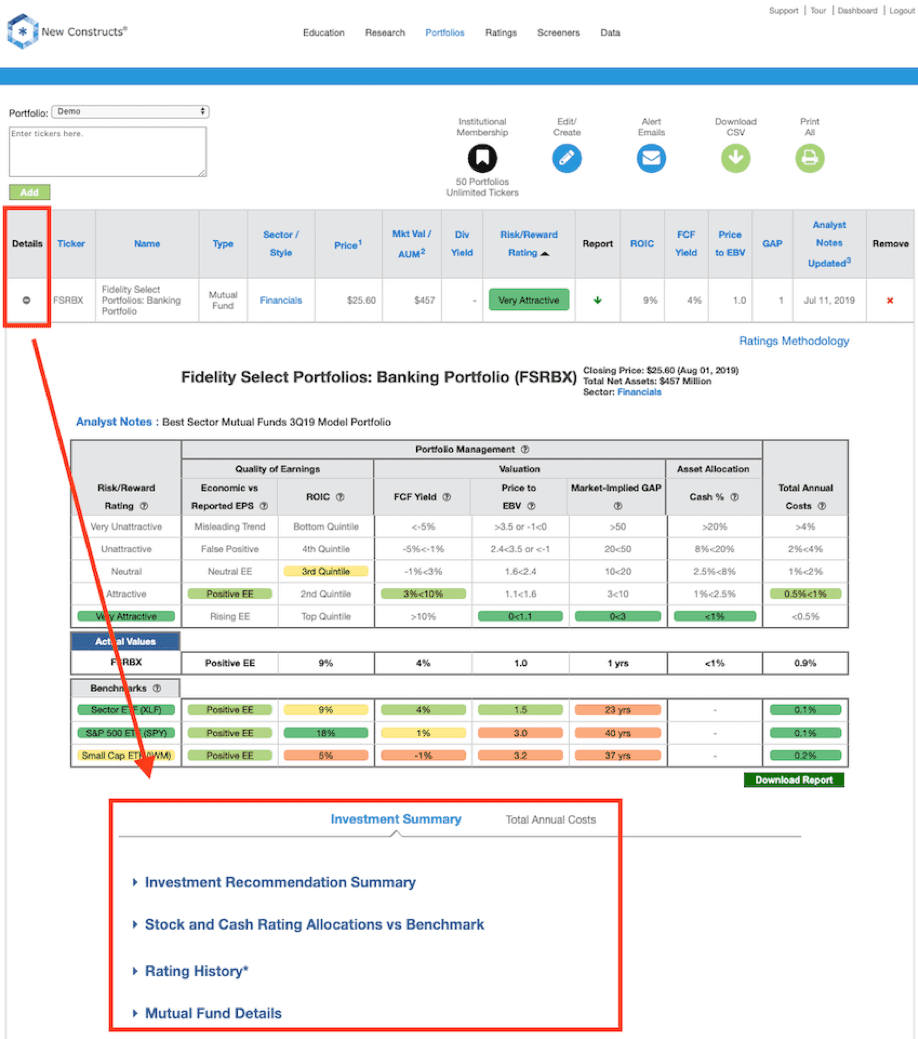Open the Data menu
918x1039 pixels.
pyautogui.click(x=610, y=32)
